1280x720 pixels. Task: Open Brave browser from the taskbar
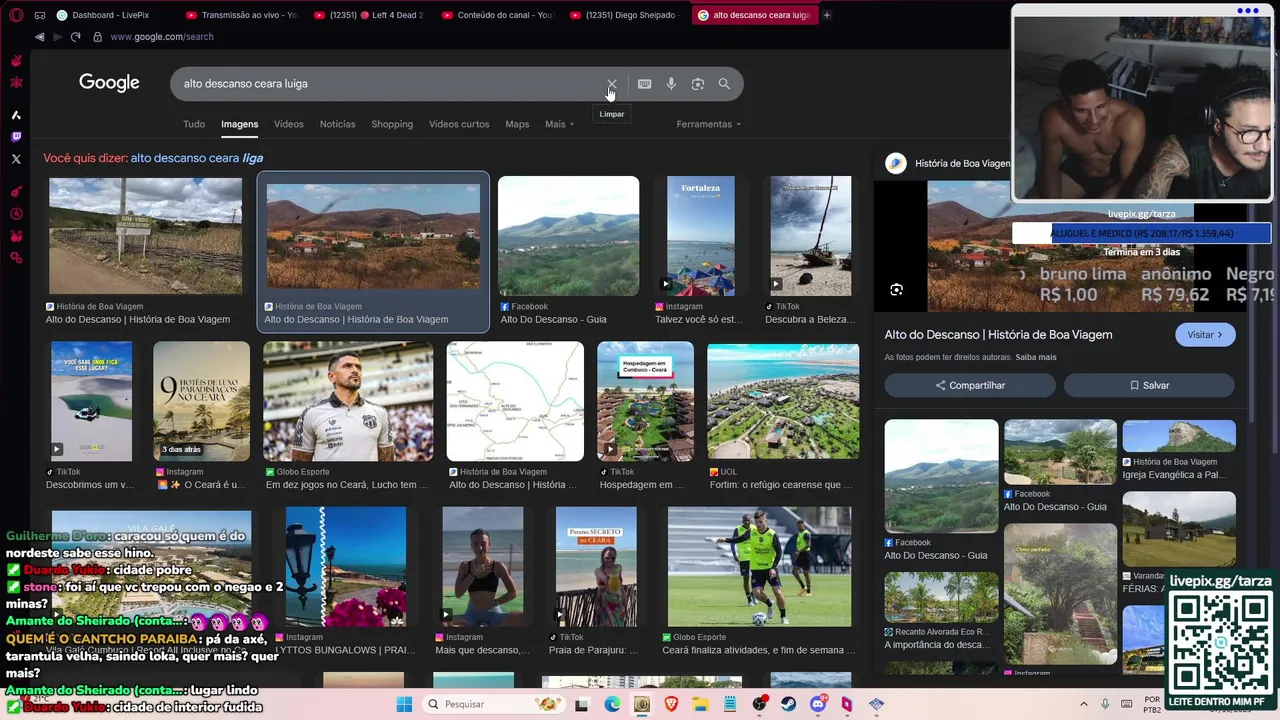pyautogui.click(x=671, y=704)
